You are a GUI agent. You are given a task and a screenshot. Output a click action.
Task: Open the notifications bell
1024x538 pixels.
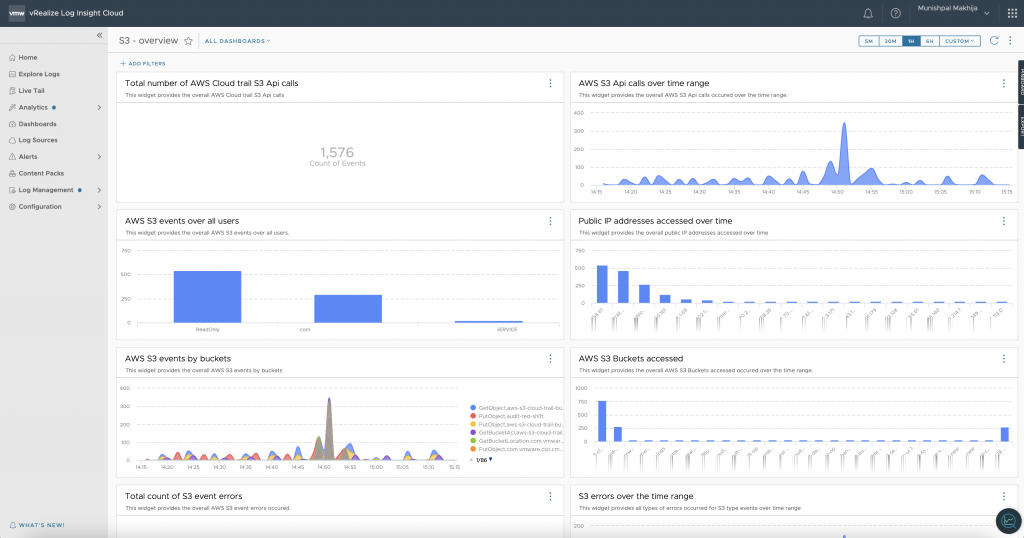point(868,13)
